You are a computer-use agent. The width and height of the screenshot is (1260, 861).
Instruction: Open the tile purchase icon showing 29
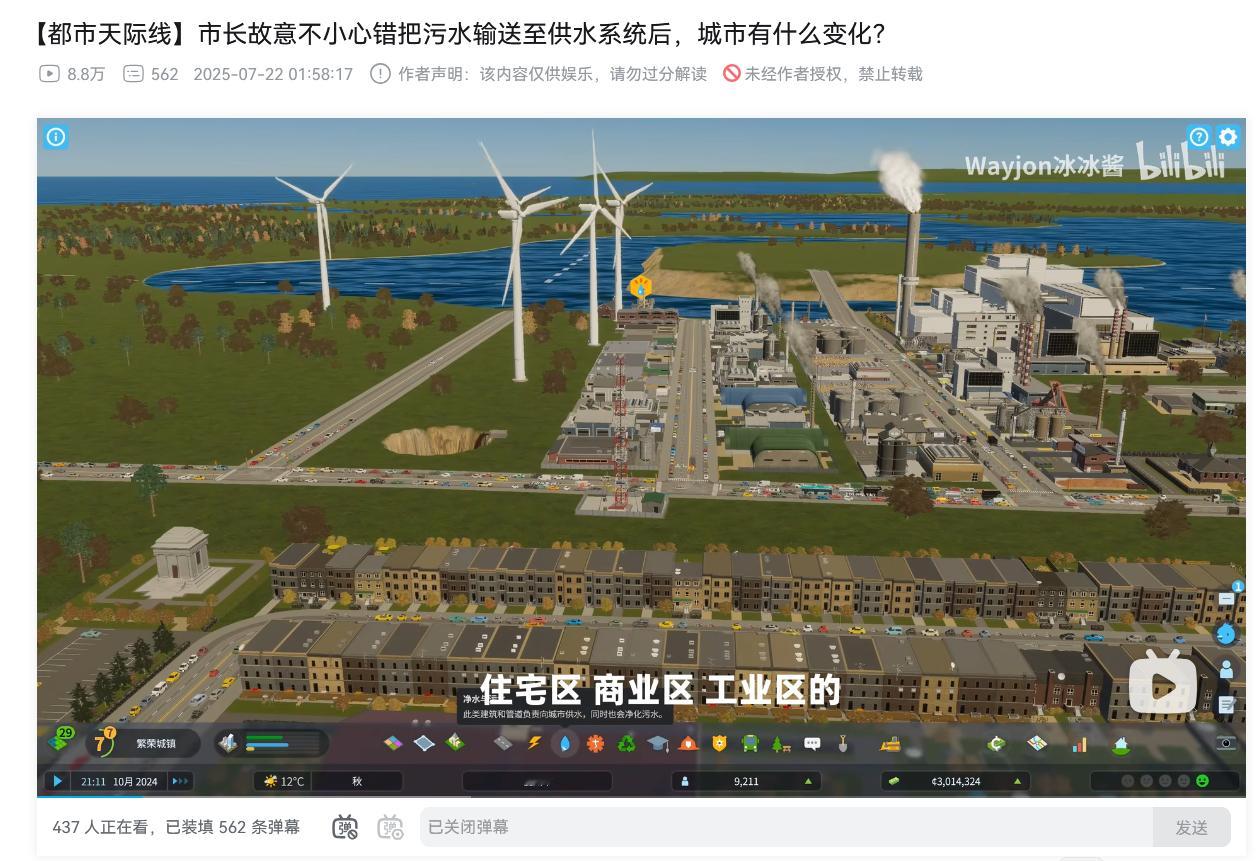(61, 741)
